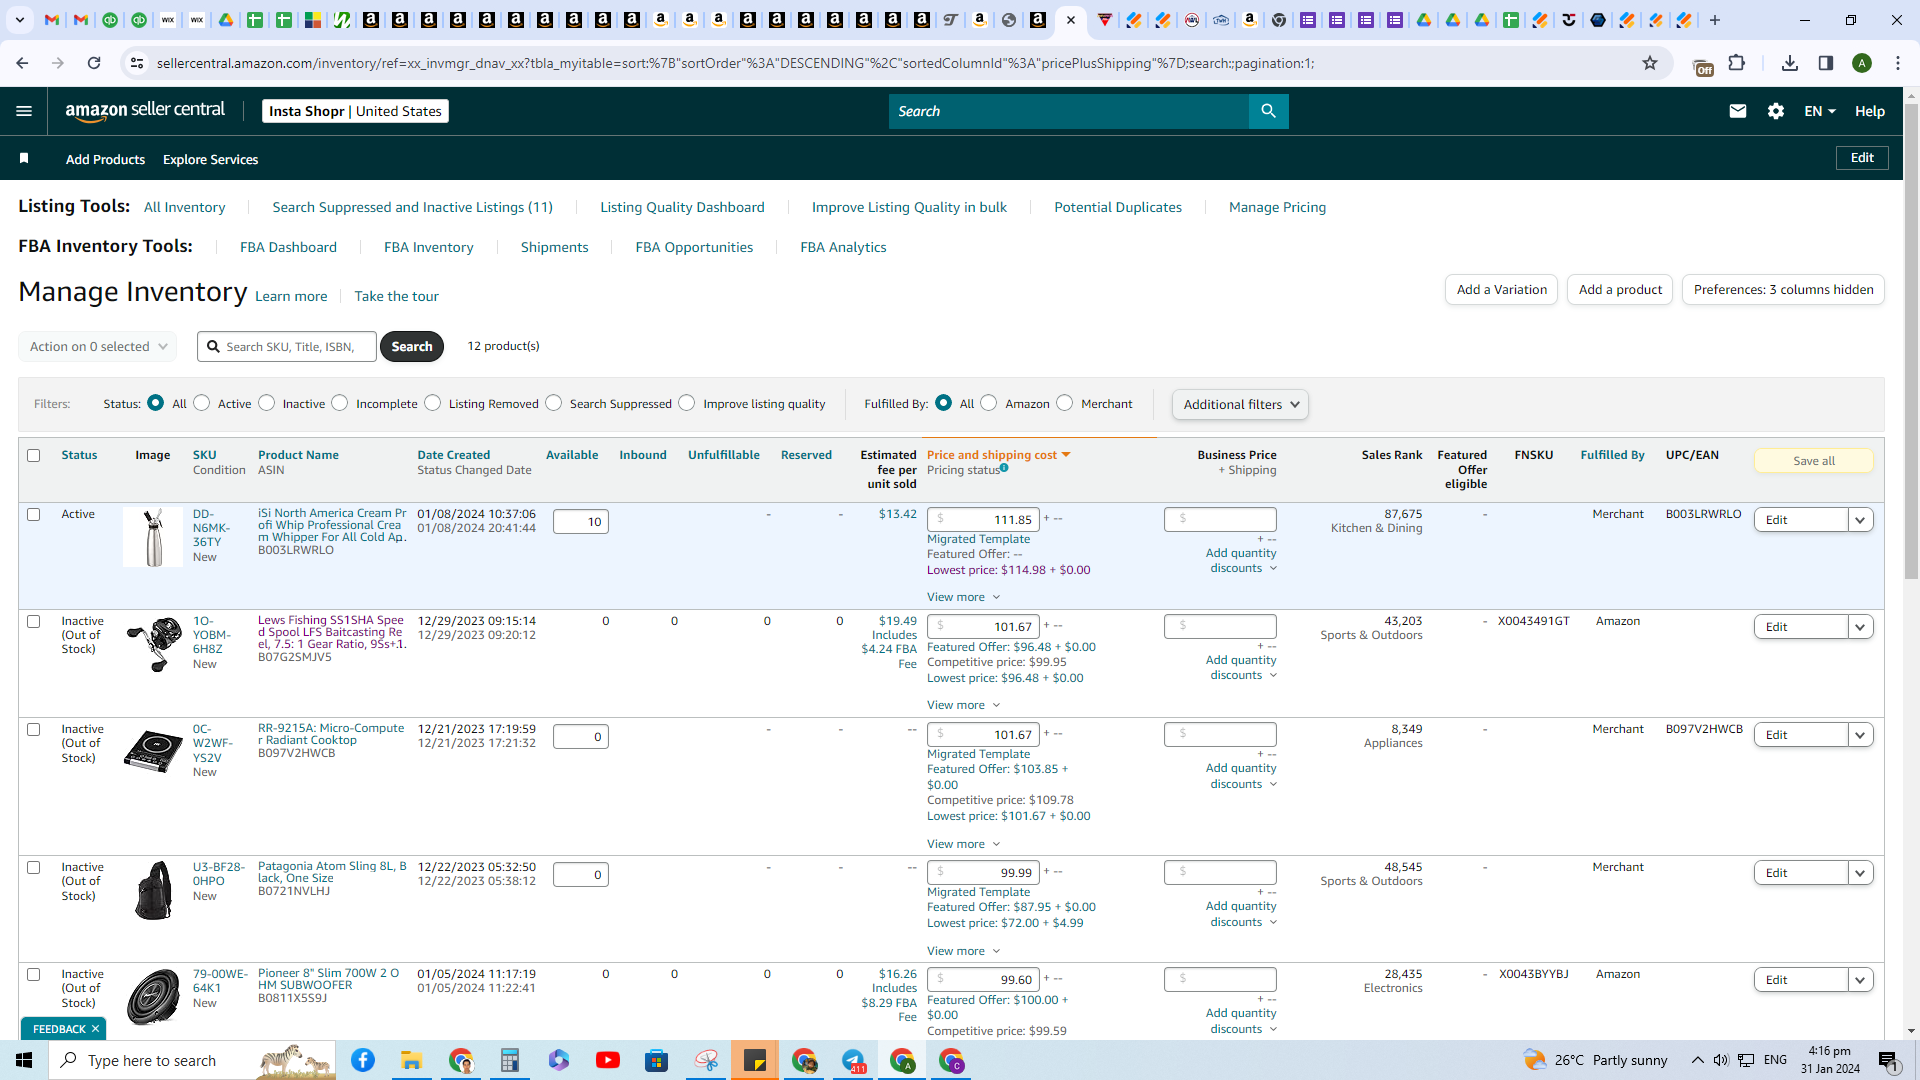Sort by Price and shipping cost column
Image resolution: width=1920 pixels, height=1080 pixels.
point(998,455)
